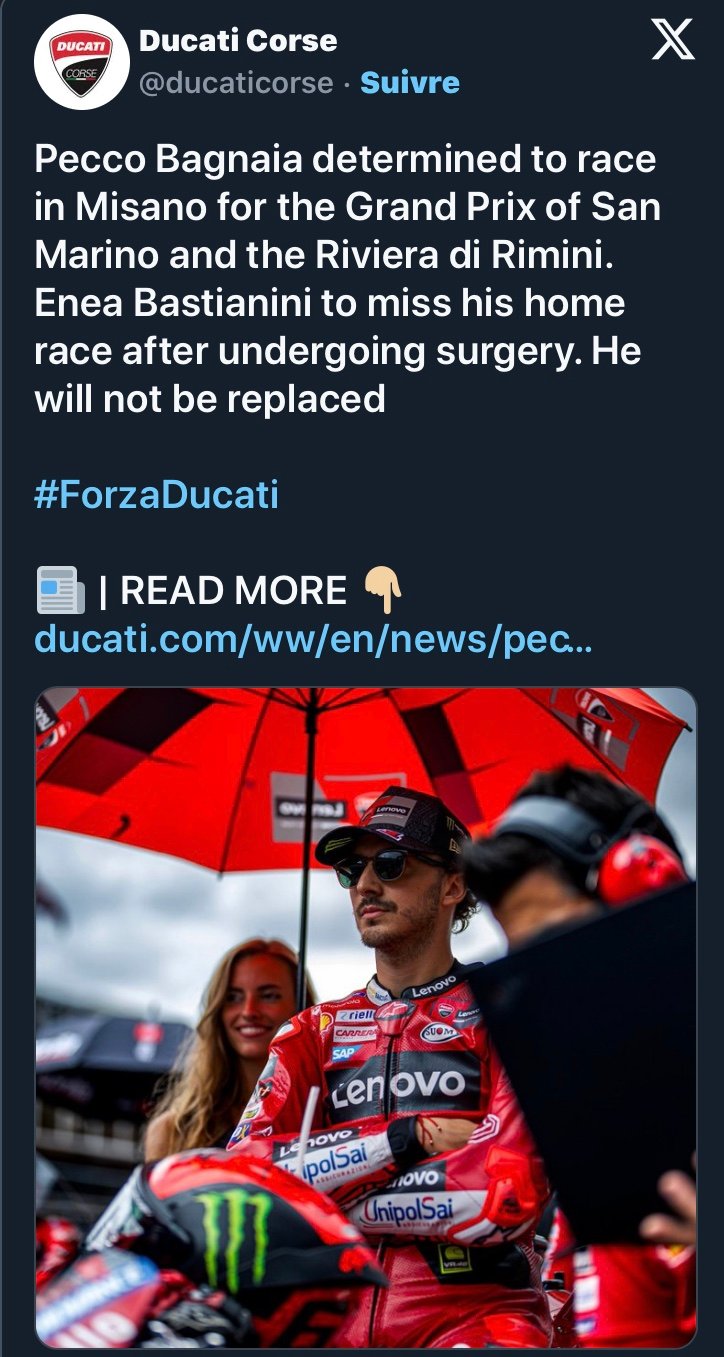Image resolution: width=724 pixels, height=1357 pixels.
Task: Click the Ducati Corse profile avatar
Action: point(82,62)
